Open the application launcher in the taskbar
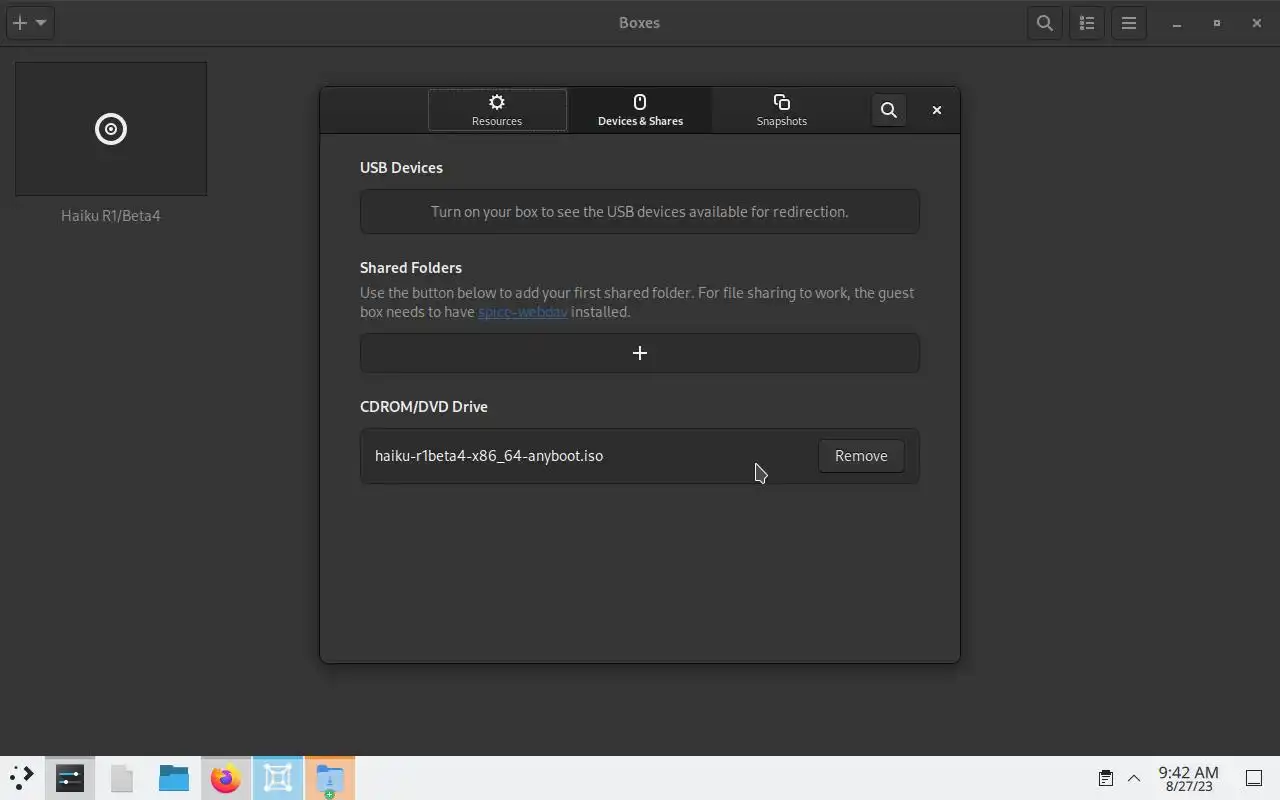1280x800 pixels. point(22,778)
